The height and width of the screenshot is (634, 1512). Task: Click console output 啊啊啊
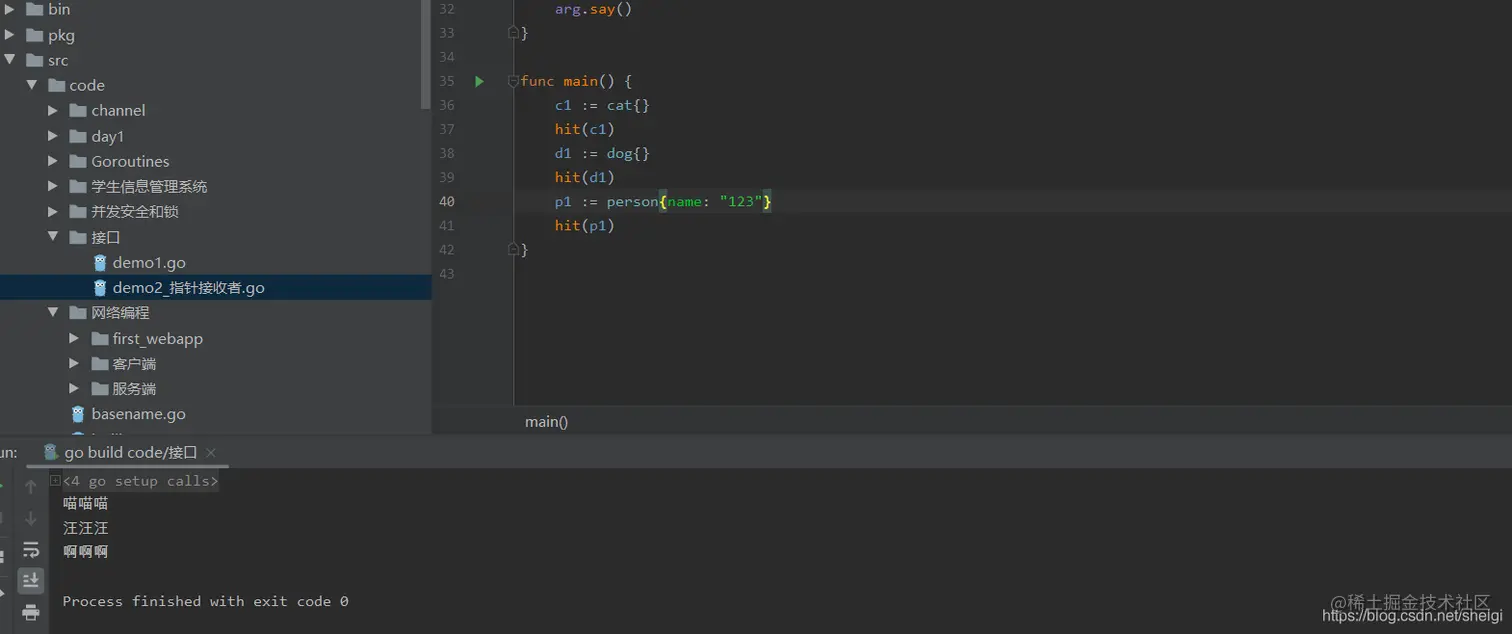point(85,551)
